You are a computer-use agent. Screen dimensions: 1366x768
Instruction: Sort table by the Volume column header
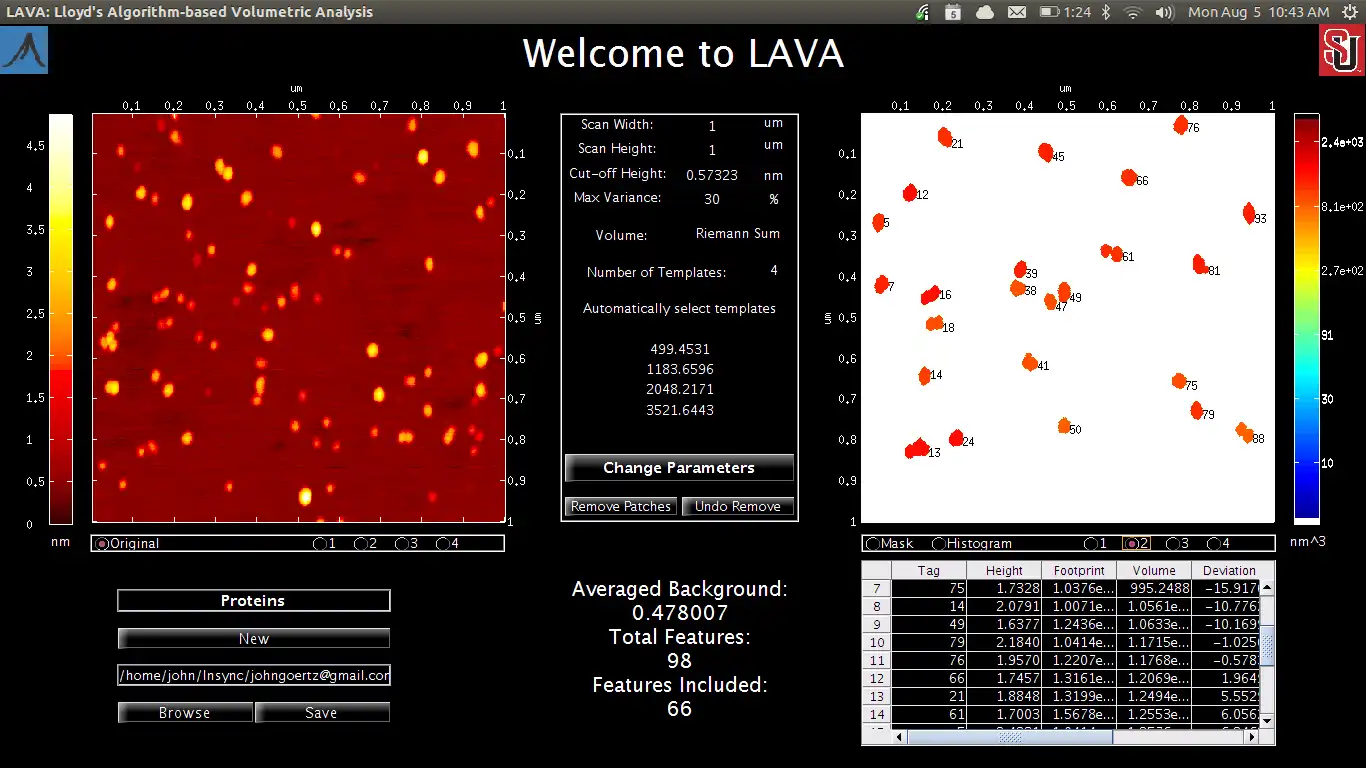click(x=1153, y=570)
